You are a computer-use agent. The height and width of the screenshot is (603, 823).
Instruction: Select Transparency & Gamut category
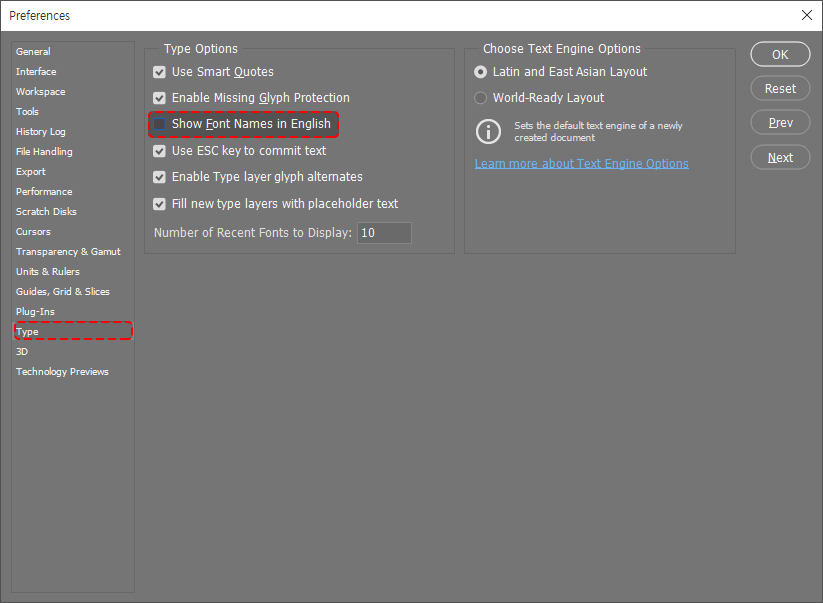point(68,251)
